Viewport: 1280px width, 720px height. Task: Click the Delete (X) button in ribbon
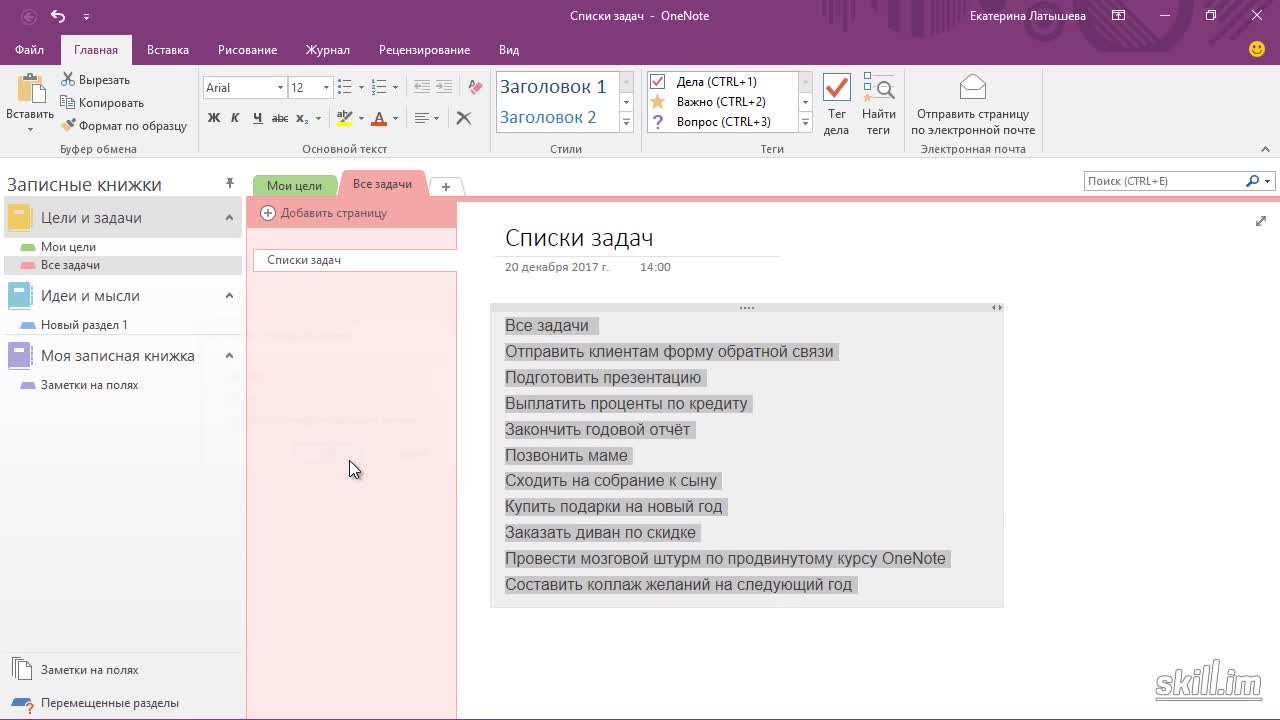pyautogui.click(x=464, y=118)
